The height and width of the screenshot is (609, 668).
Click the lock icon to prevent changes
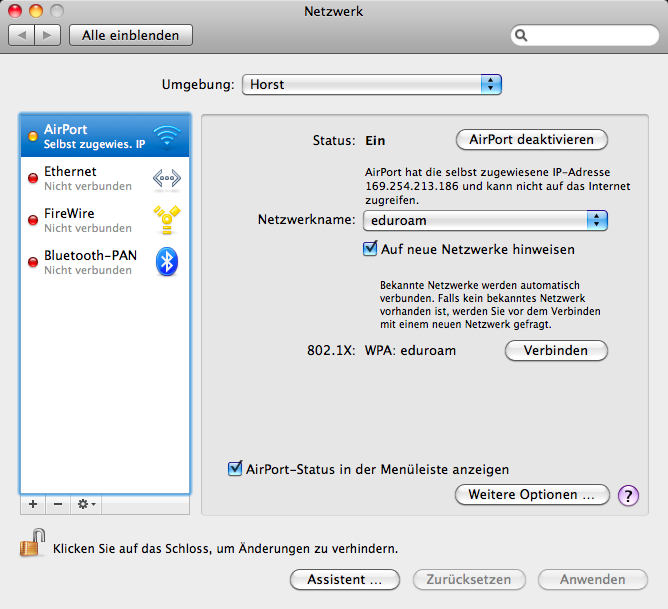[32, 543]
